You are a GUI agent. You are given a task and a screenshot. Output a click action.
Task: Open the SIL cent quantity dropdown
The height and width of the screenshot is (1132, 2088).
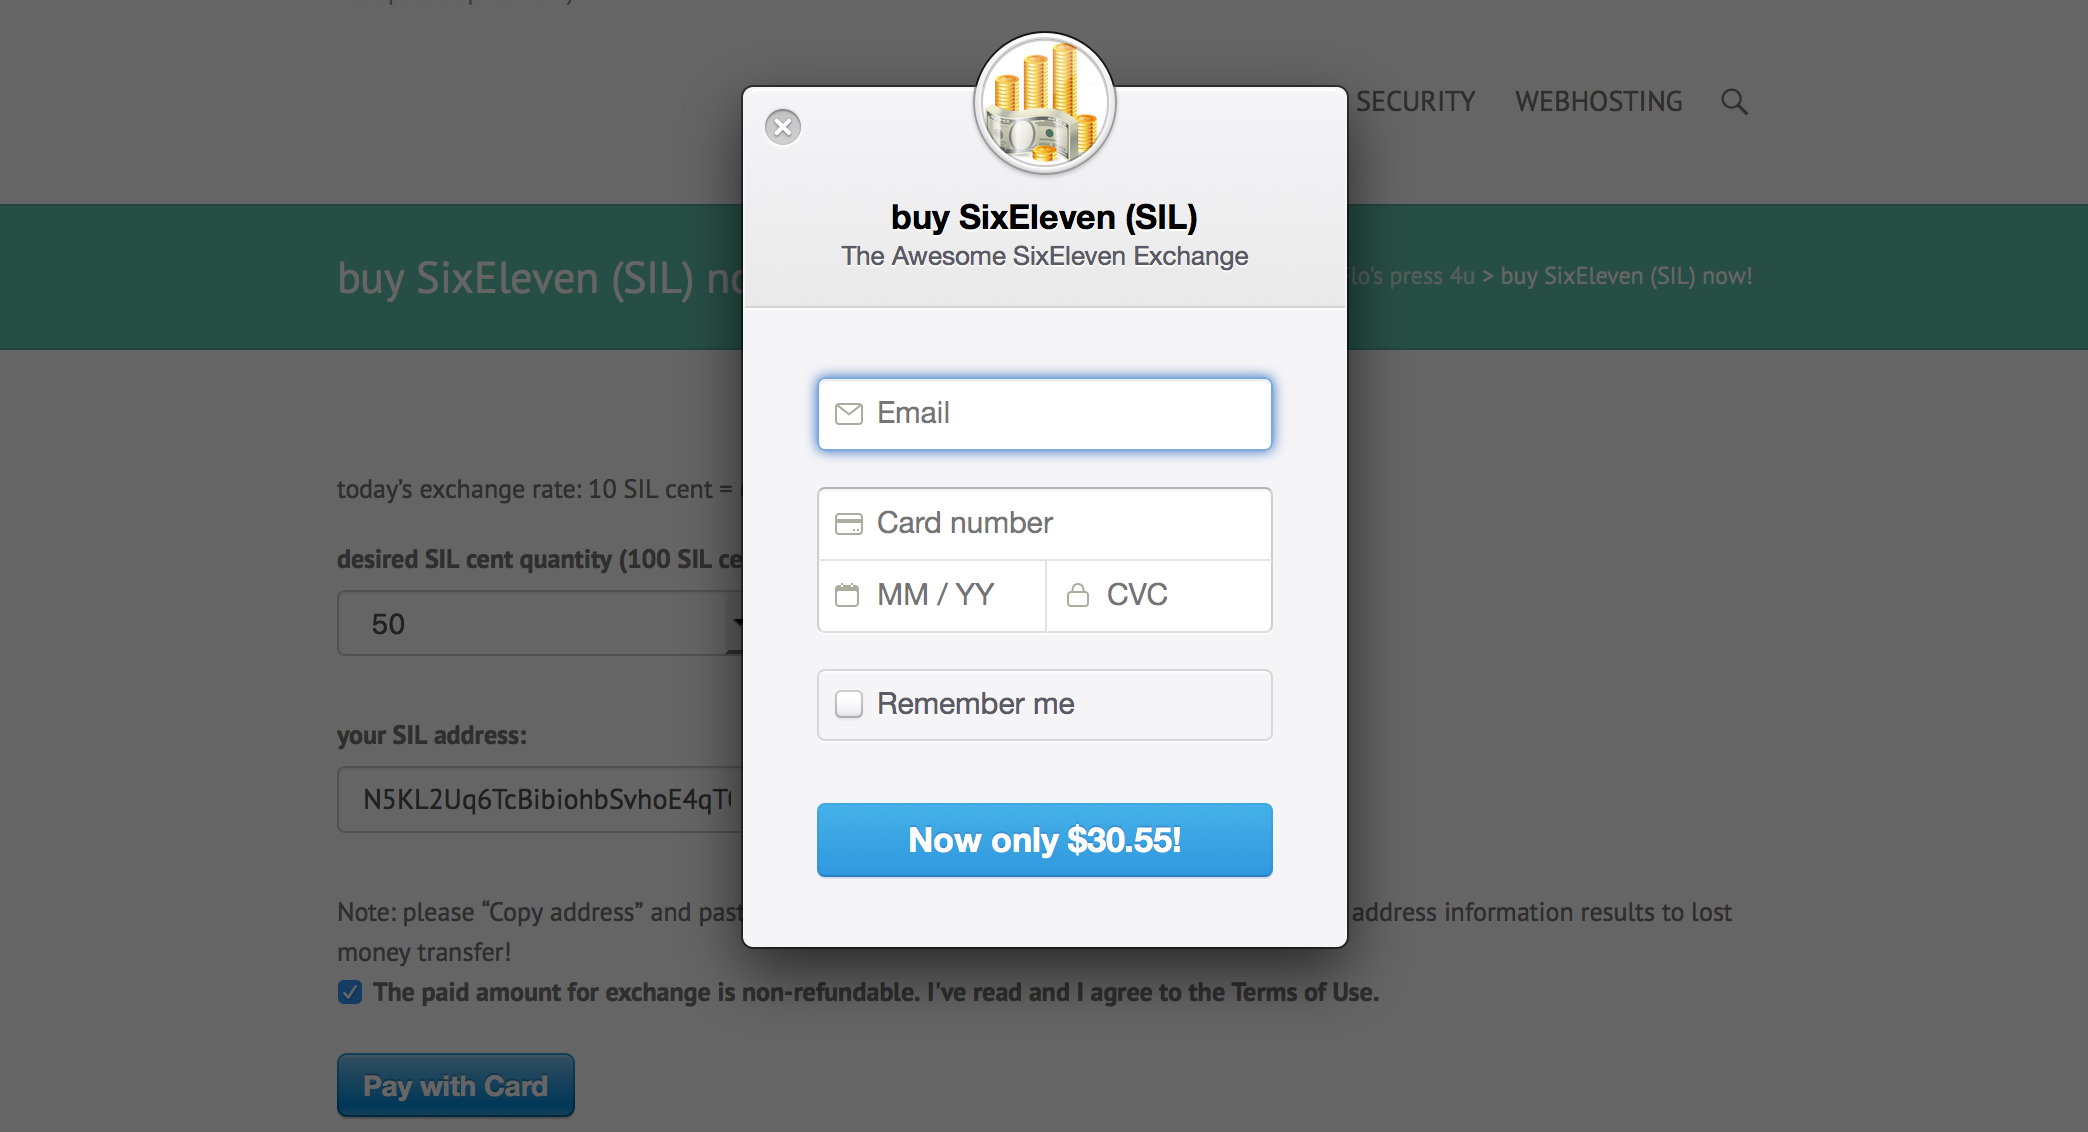(x=540, y=623)
